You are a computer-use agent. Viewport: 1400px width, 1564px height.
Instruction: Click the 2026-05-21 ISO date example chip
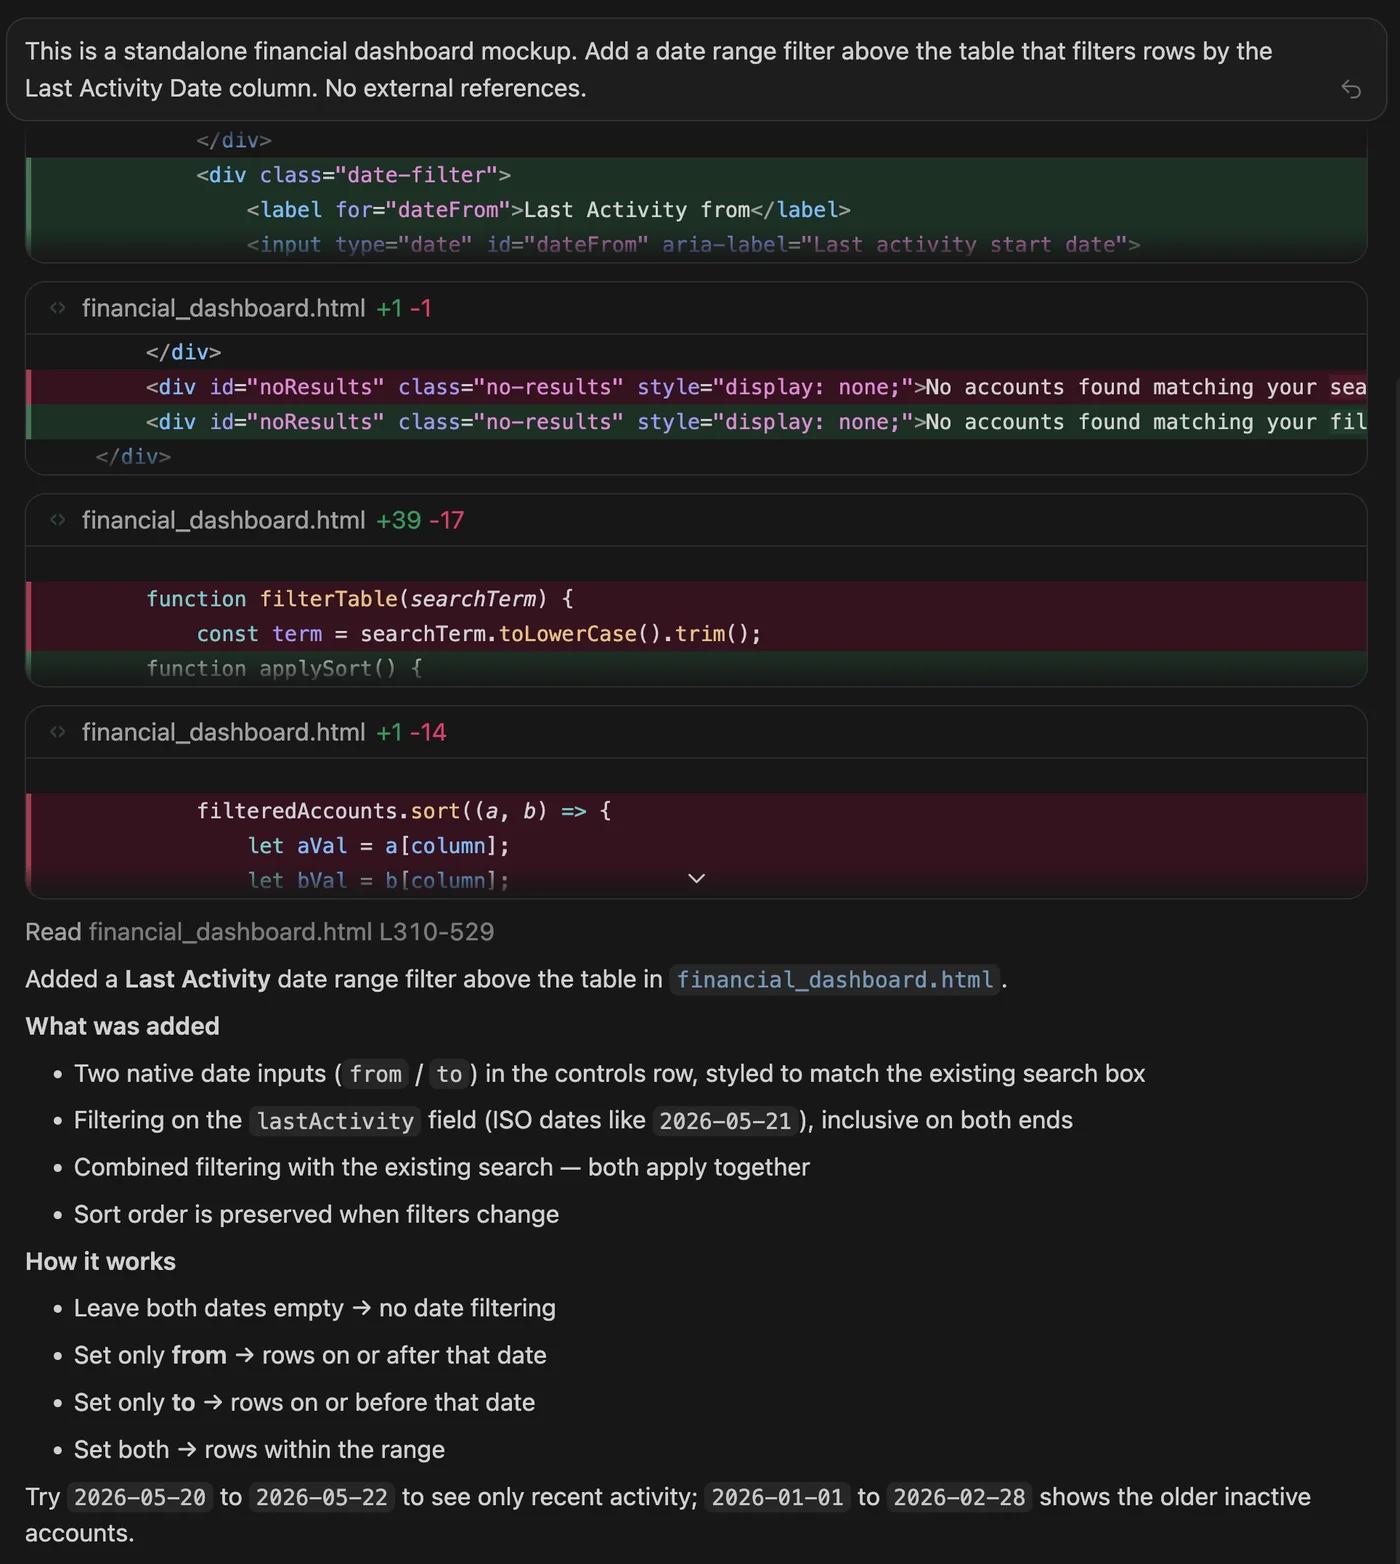[x=725, y=1121]
